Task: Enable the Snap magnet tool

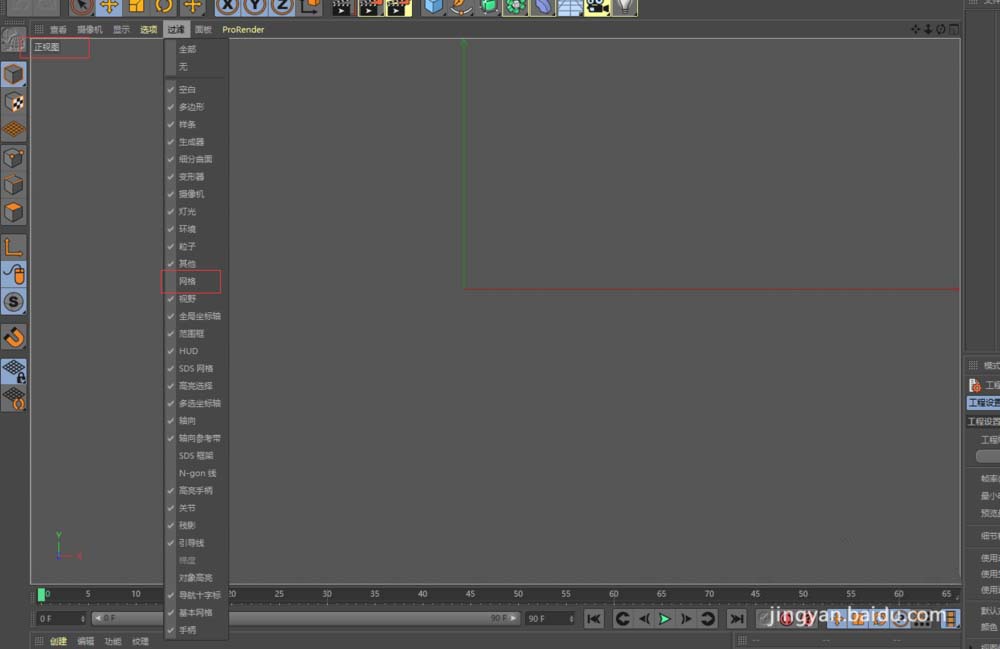Action: 14,336
